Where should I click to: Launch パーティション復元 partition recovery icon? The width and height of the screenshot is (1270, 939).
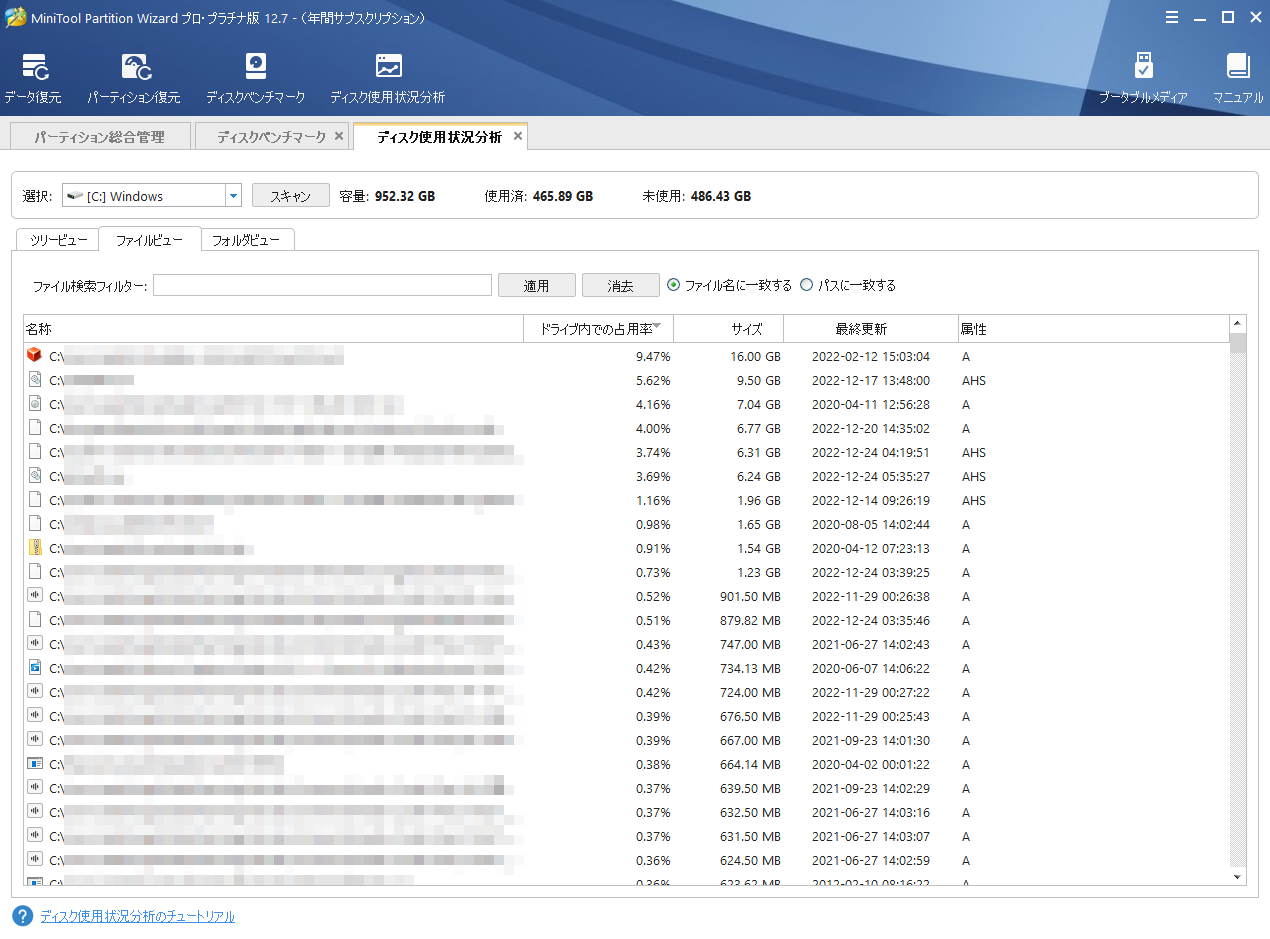click(134, 68)
